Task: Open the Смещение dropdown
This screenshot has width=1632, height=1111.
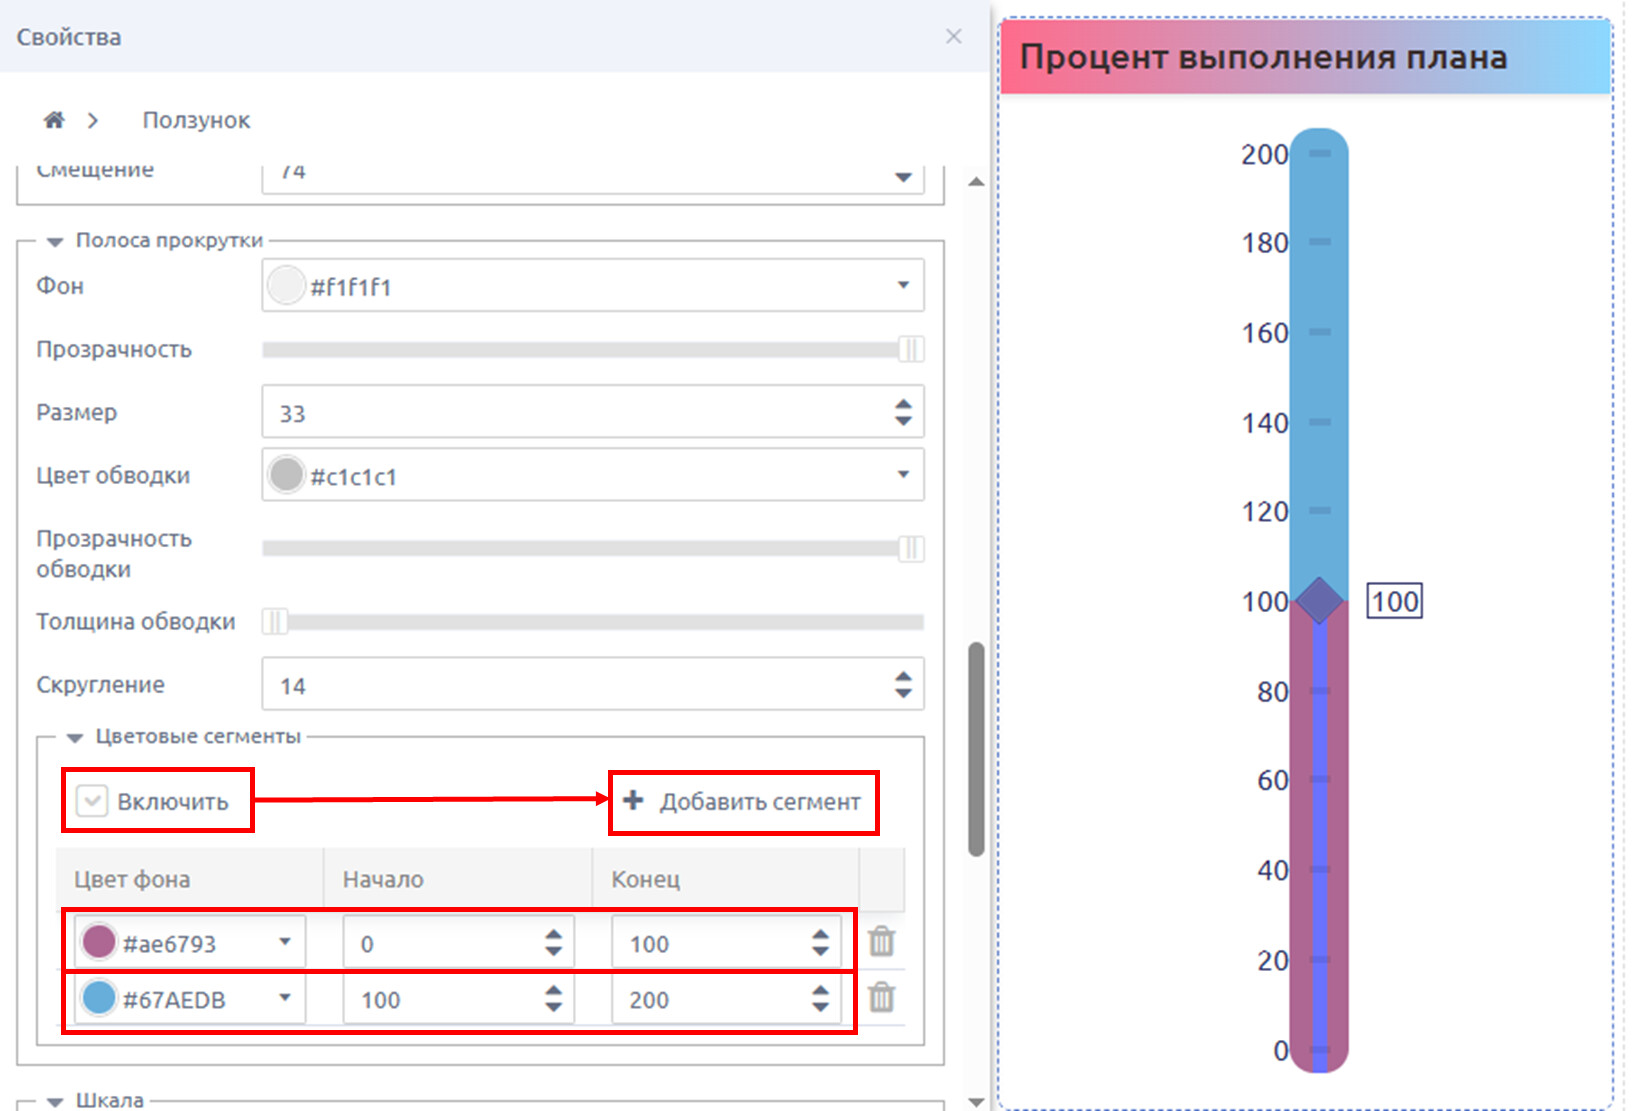Action: pos(903,177)
